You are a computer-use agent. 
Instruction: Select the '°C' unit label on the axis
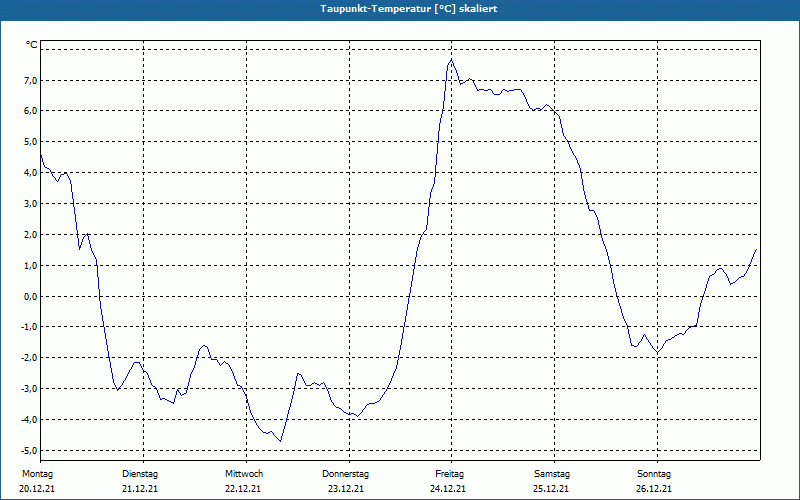[x=32, y=45]
